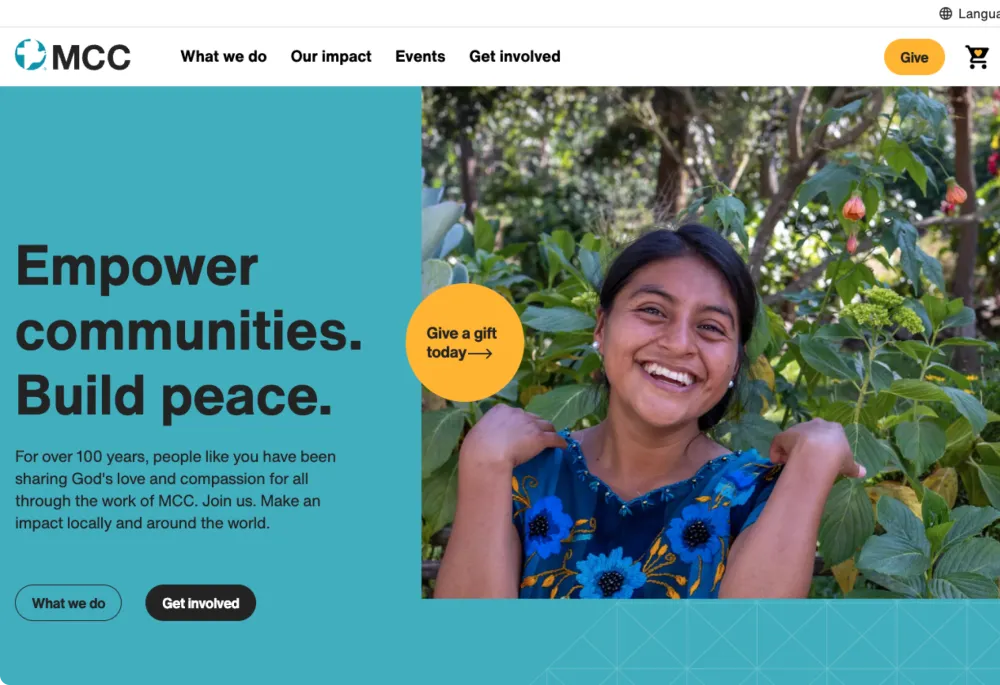Go to the Events menu item
The width and height of the screenshot is (1000, 685).
tap(420, 57)
